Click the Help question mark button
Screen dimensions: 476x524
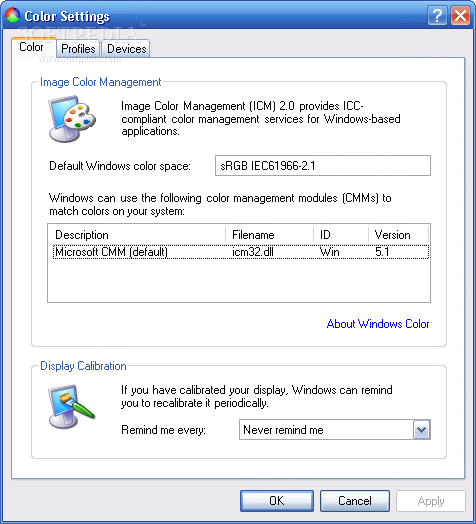(x=437, y=15)
